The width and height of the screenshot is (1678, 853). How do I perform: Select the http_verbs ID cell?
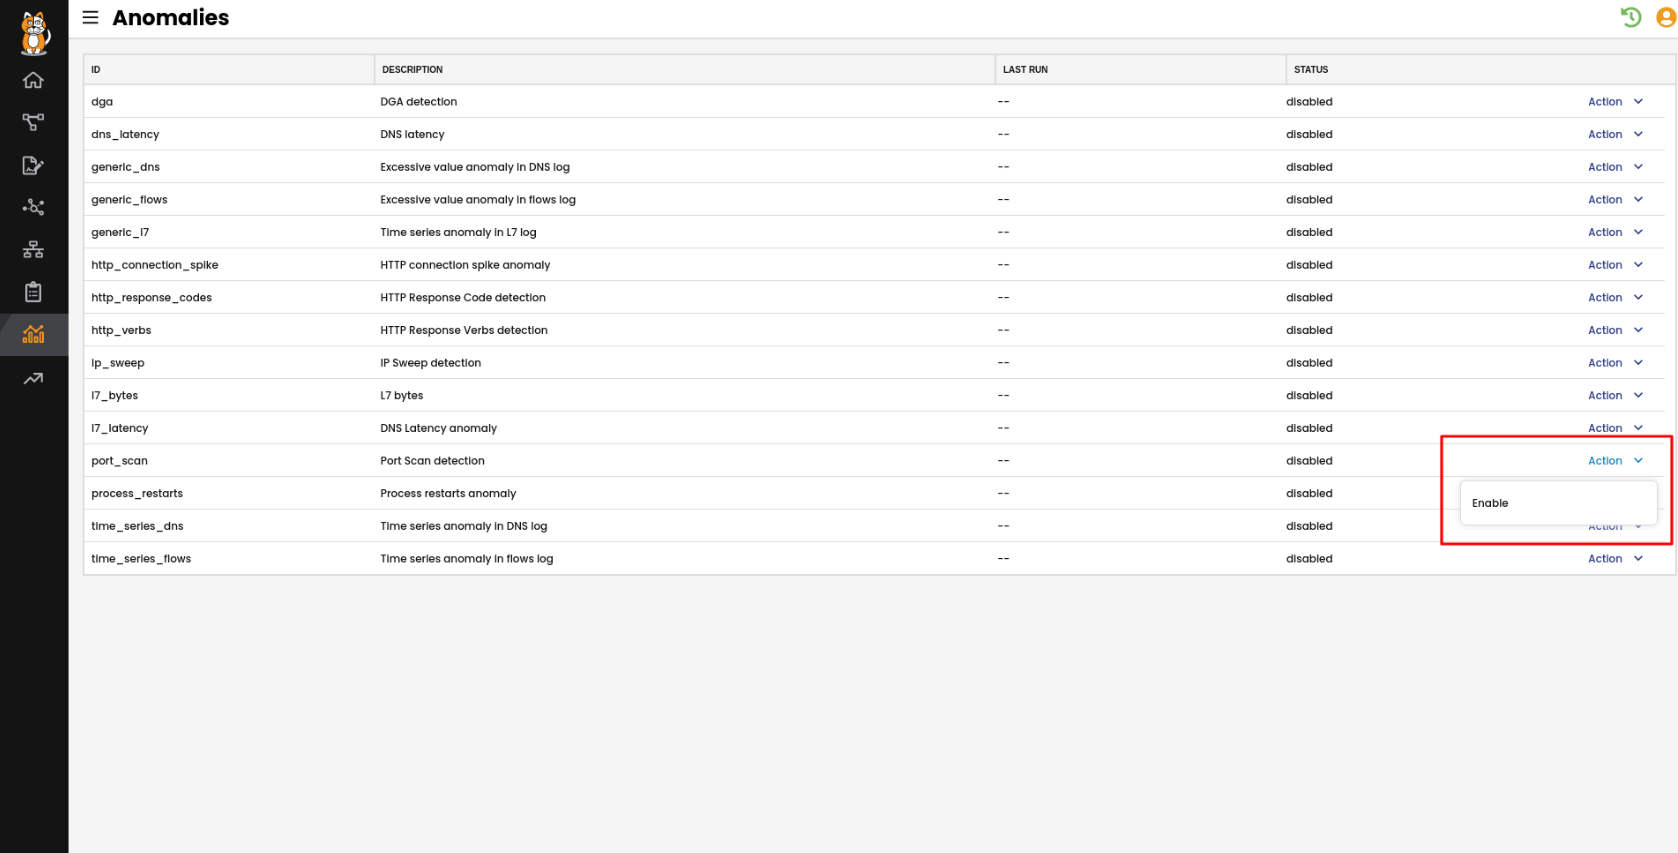pos(121,330)
